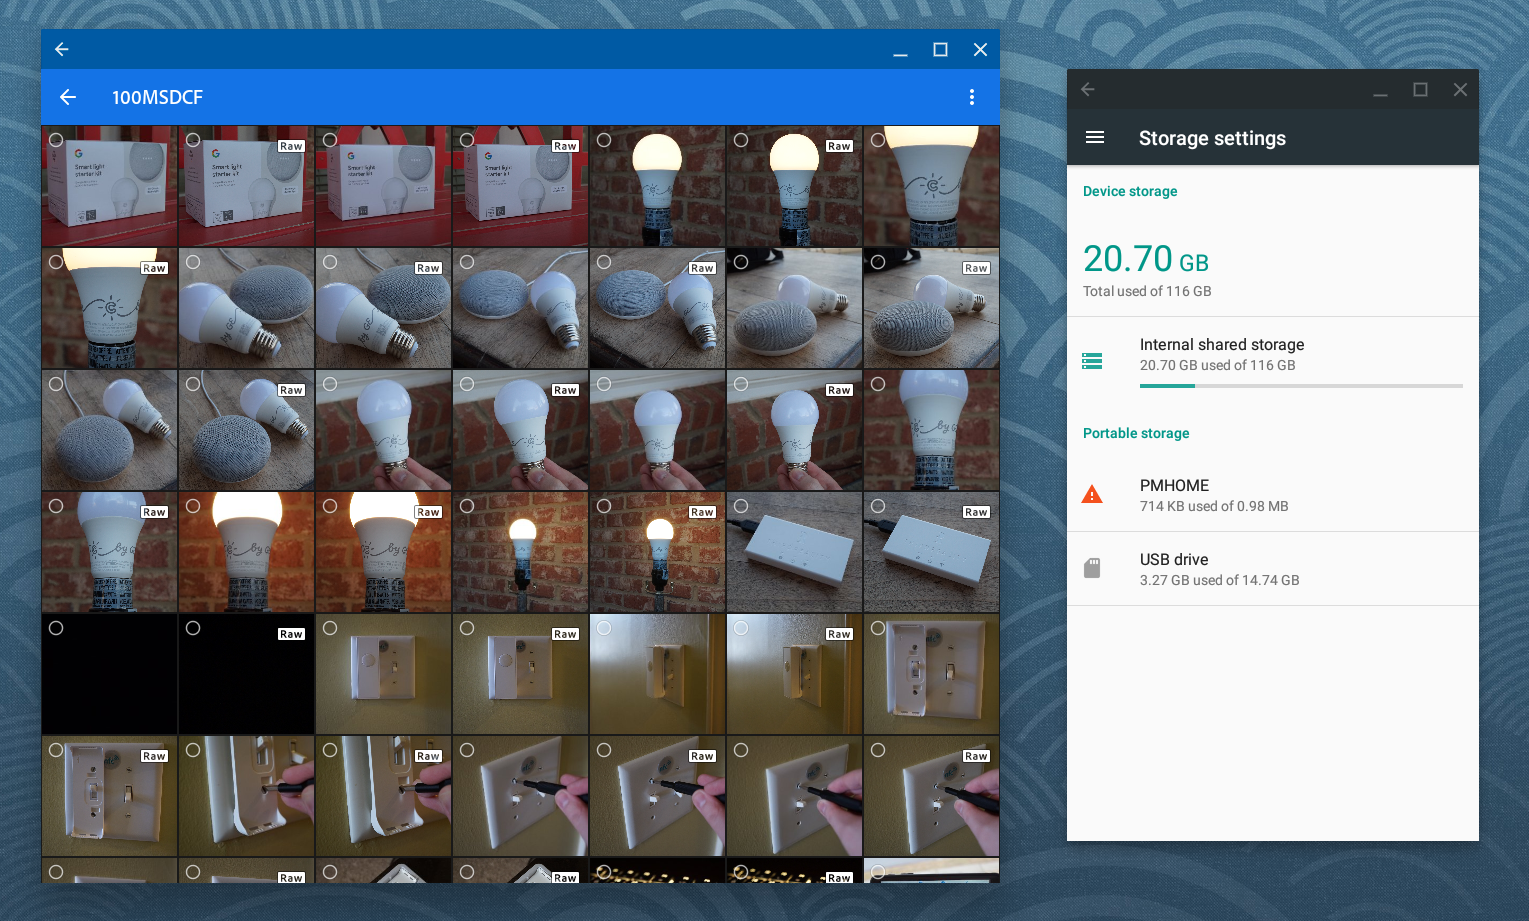Select the circle on a gray Google Home Mini photo
Image resolution: width=1529 pixels, height=921 pixels.
tap(193, 261)
